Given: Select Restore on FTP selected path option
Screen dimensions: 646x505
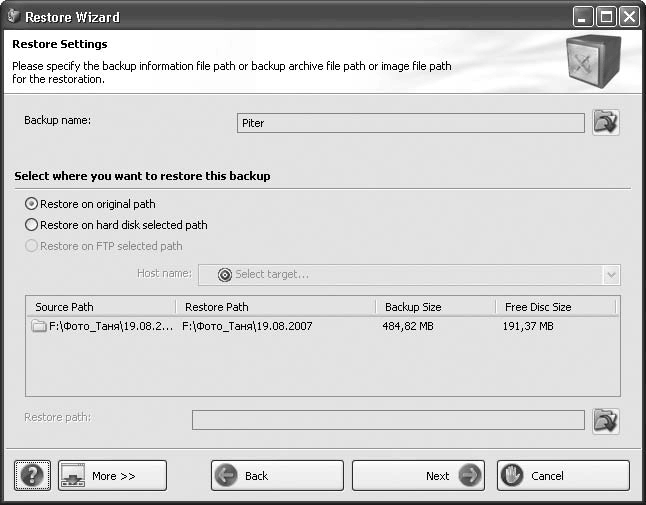Looking at the screenshot, I should tap(32, 246).
